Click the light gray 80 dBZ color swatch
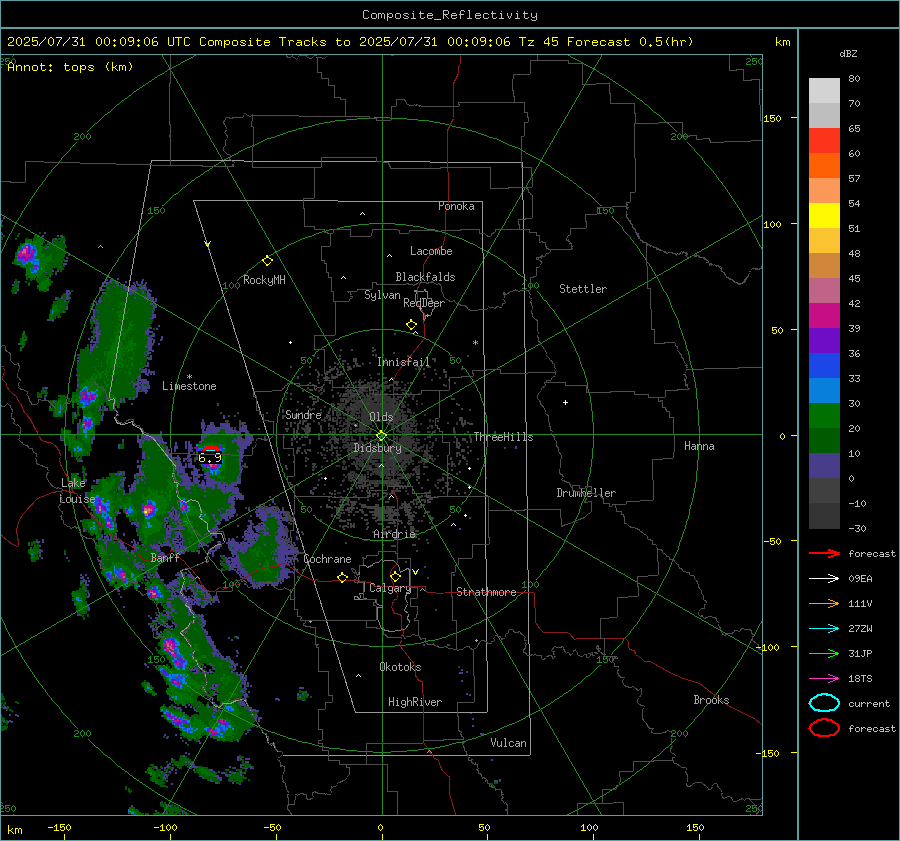Image resolution: width=900 pixels, height=841 pixels. coord(824,91)
